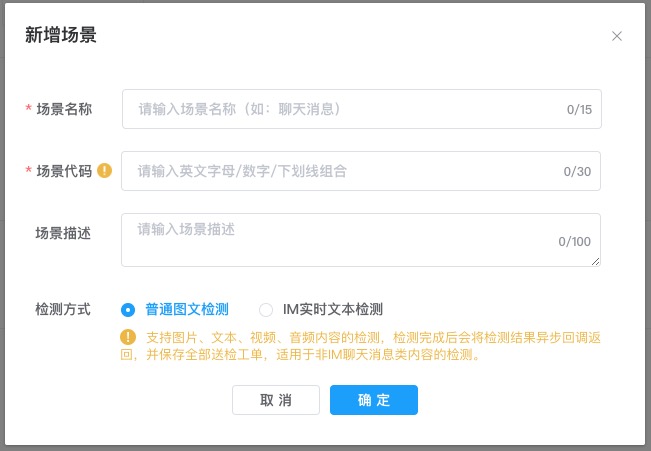
Task: Focus the 场景代码 input field
Action: coord(361,171)
